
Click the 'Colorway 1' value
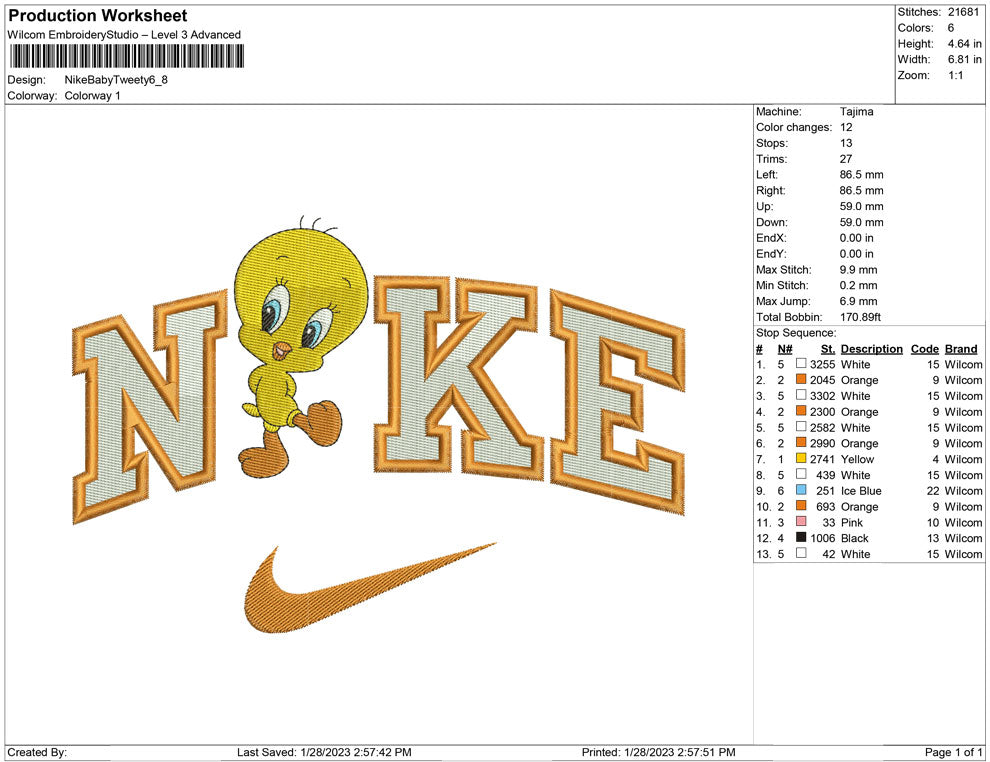point(92,95)
